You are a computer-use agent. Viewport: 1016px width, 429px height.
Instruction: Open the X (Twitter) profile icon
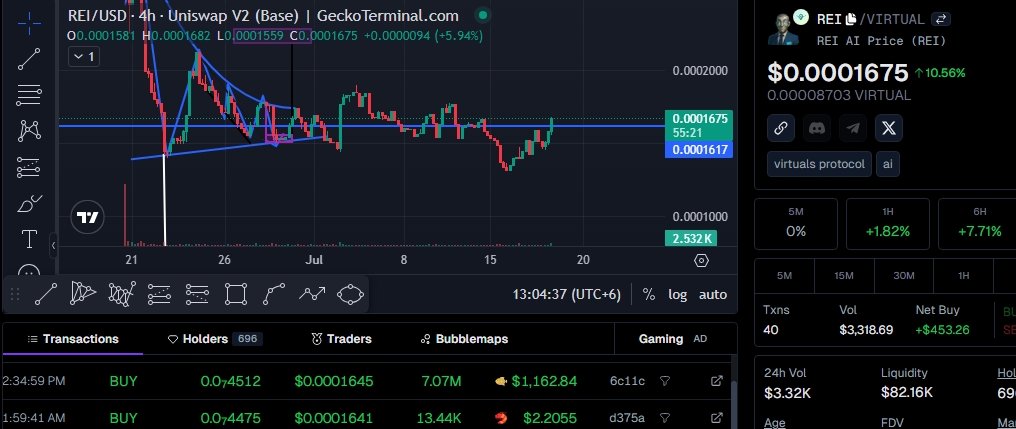pyautogui.click(x=889, y=128)
